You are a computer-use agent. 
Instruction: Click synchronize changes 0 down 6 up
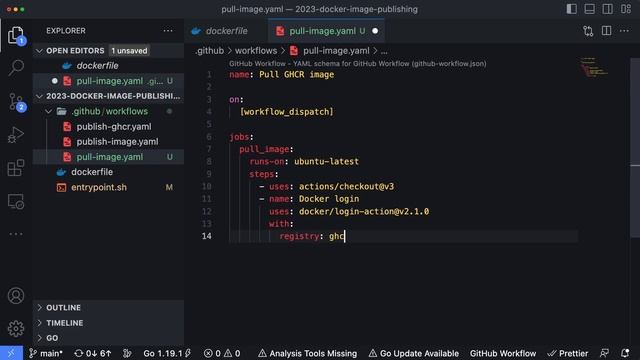(x=93, y=353)
